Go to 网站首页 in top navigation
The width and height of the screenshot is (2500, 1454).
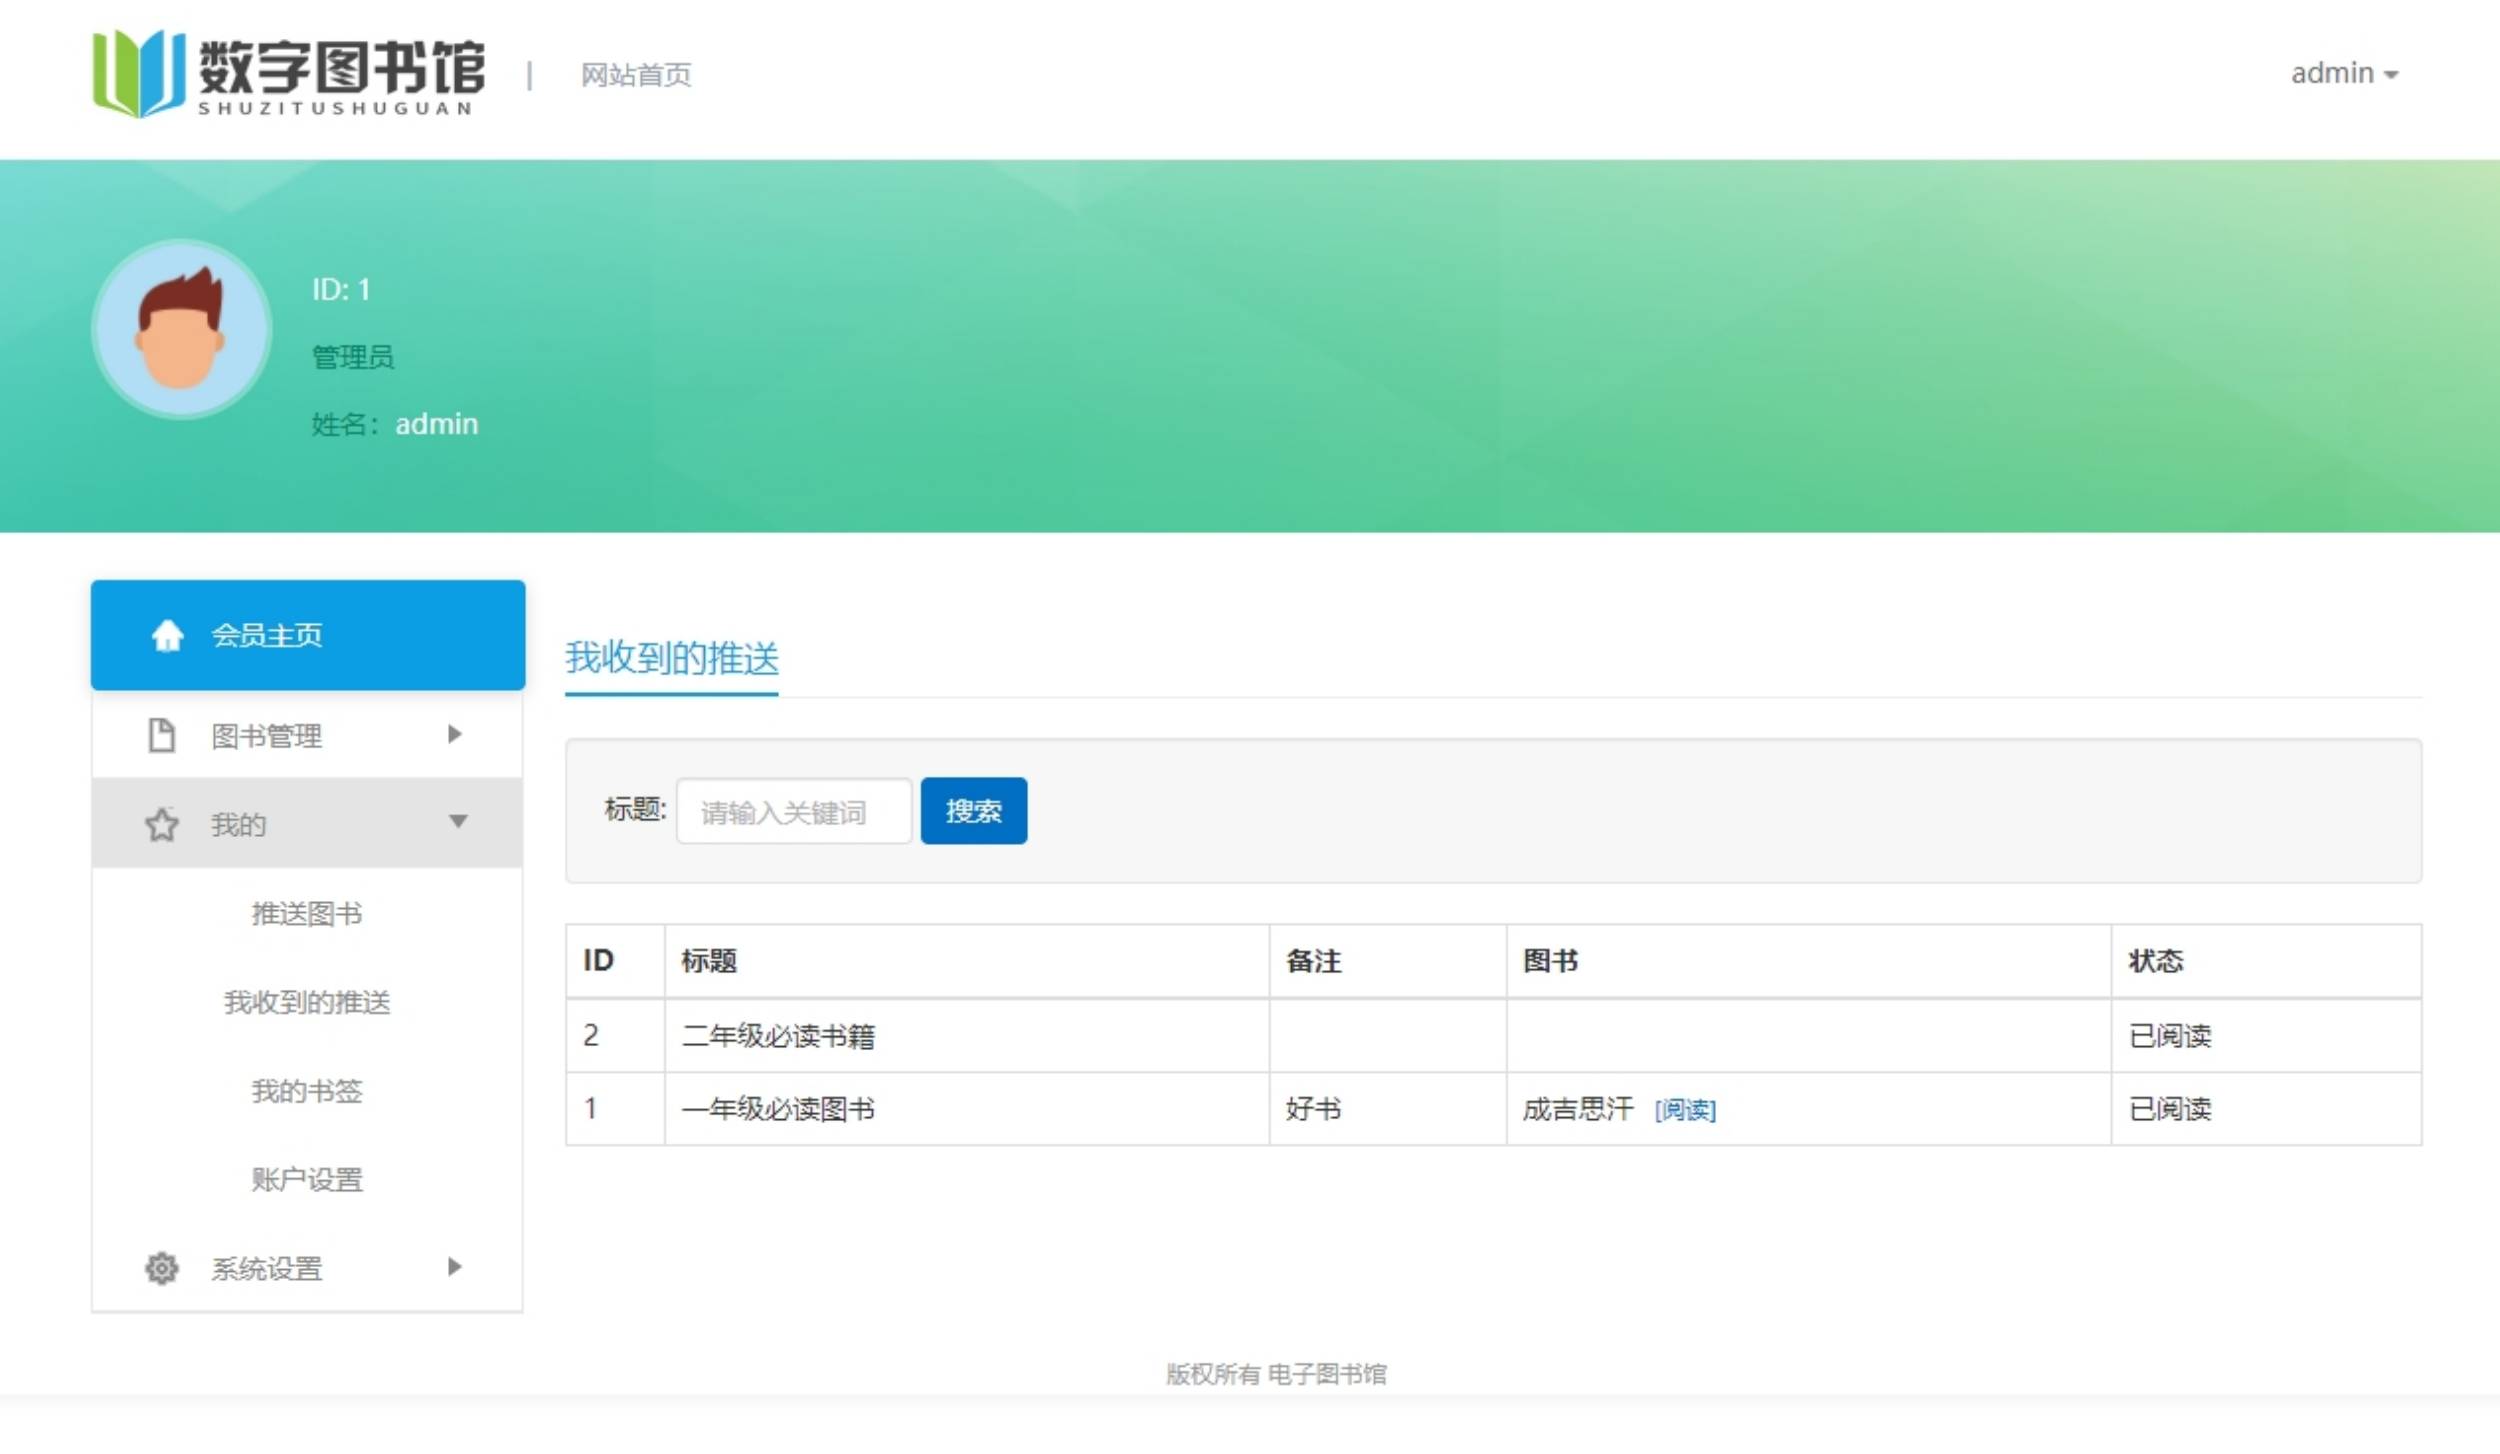coord(636,75)
